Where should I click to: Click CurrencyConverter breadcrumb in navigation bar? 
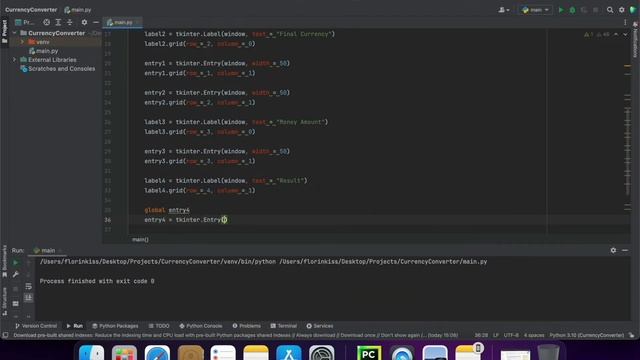31,10
